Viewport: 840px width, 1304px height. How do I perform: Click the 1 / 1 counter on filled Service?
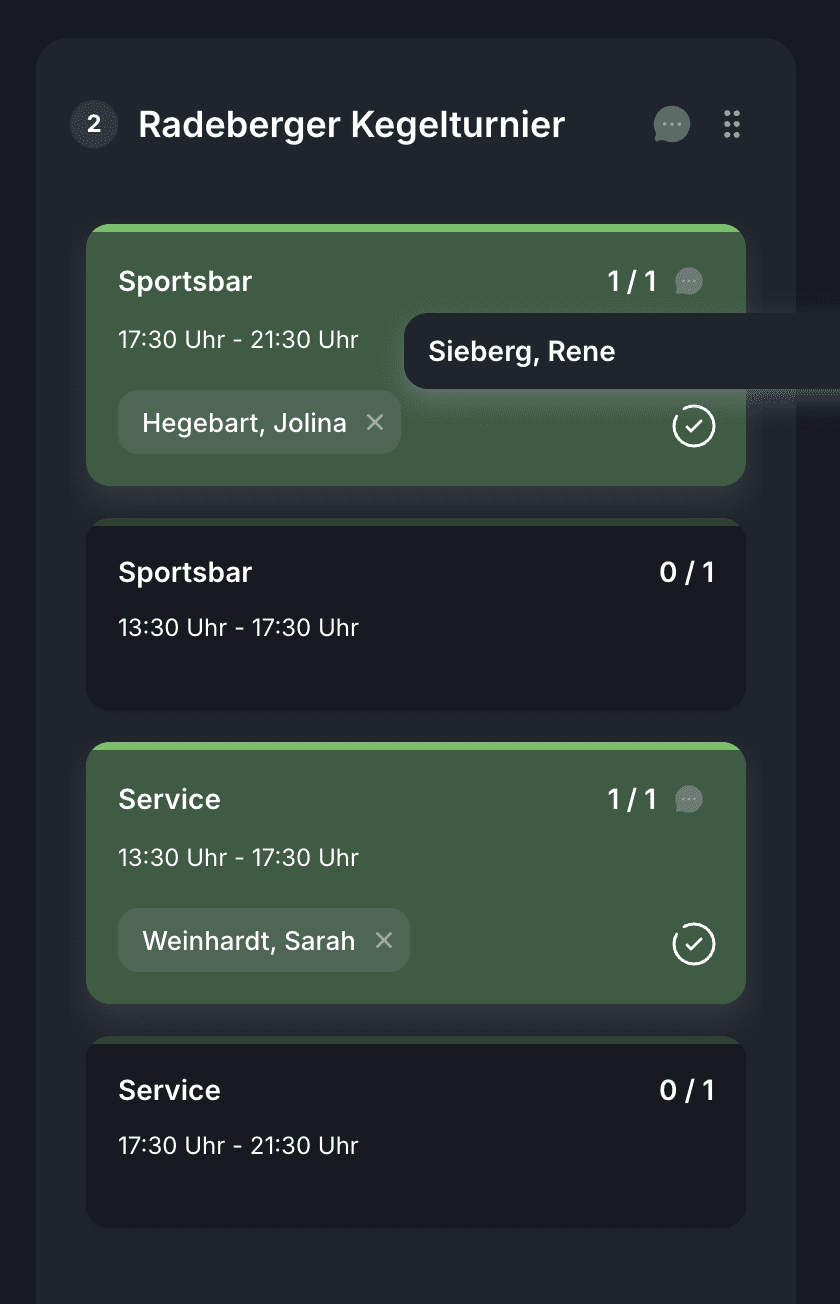632,800
